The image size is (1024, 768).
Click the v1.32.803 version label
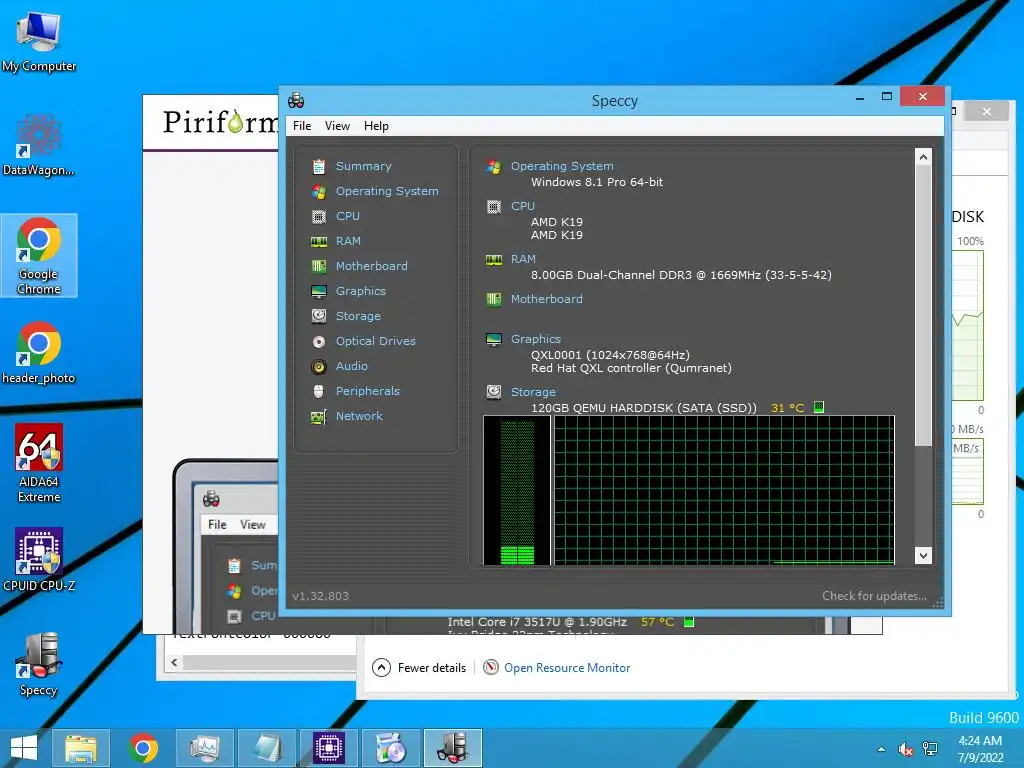click(321, 596)
